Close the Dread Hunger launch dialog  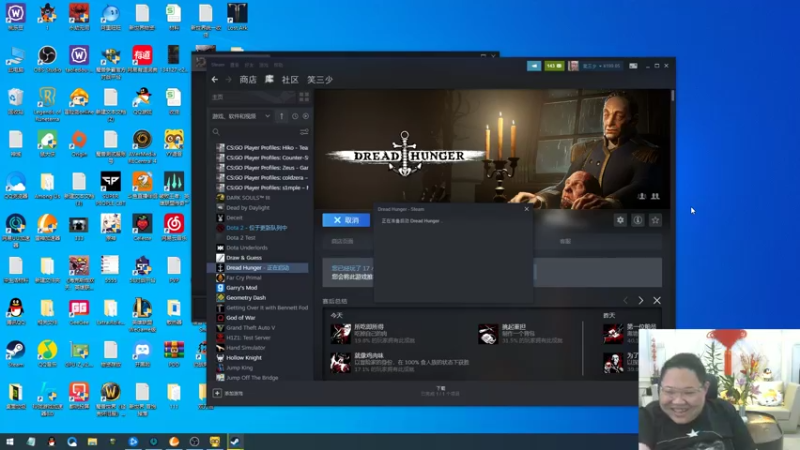527,209
